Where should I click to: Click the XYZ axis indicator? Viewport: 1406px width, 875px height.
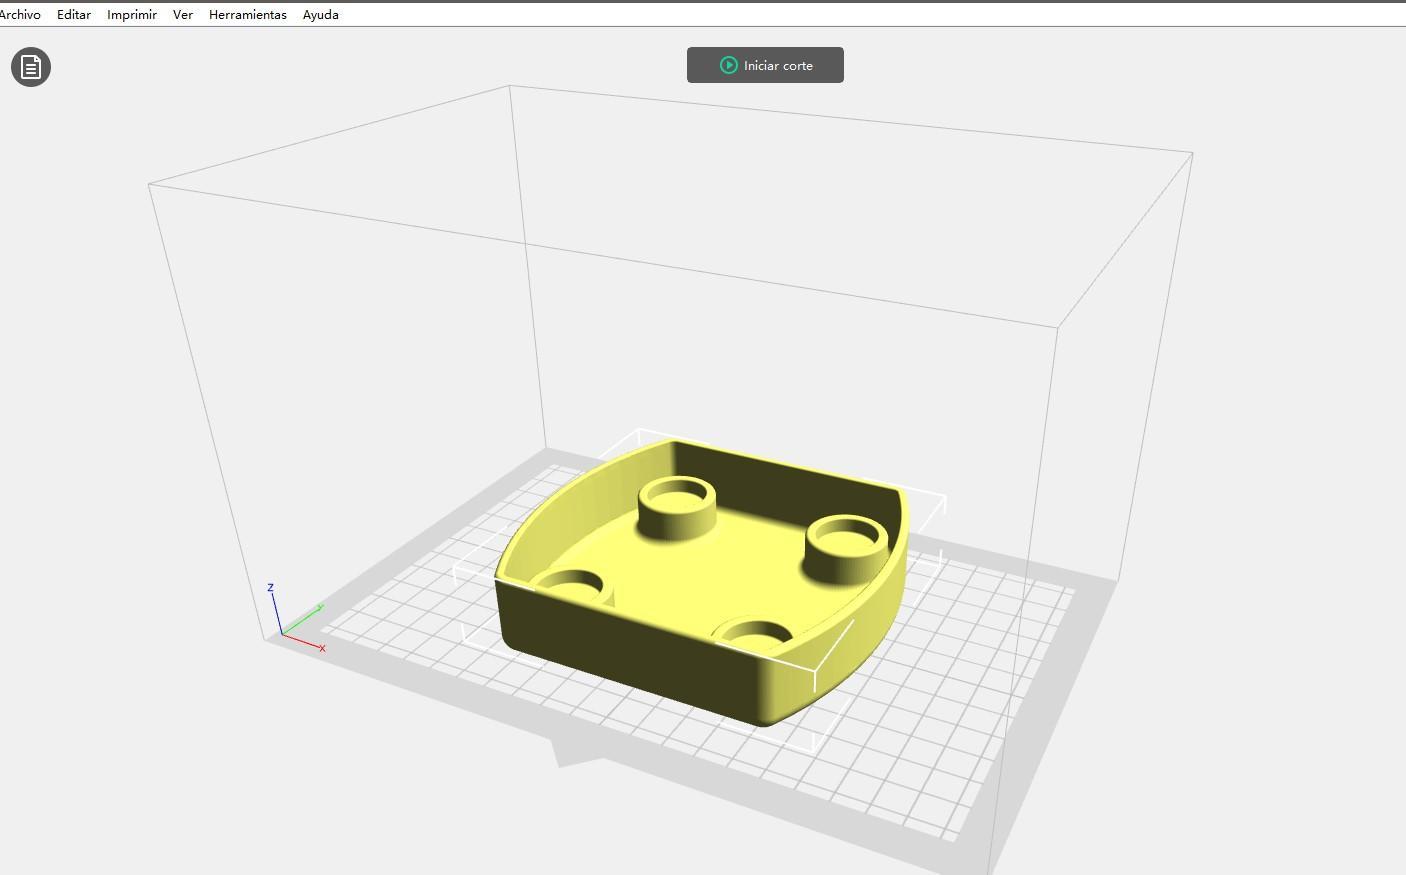295,617
